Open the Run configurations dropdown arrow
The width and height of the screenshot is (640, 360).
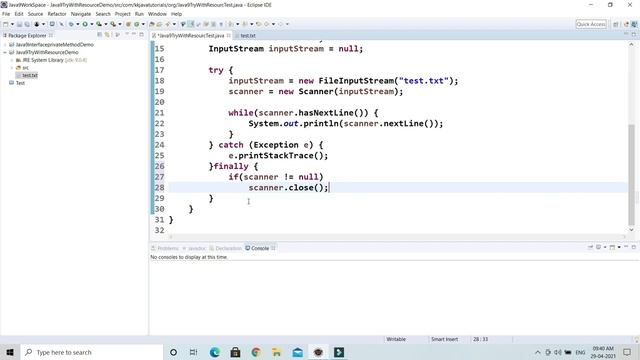coord(91,24)
